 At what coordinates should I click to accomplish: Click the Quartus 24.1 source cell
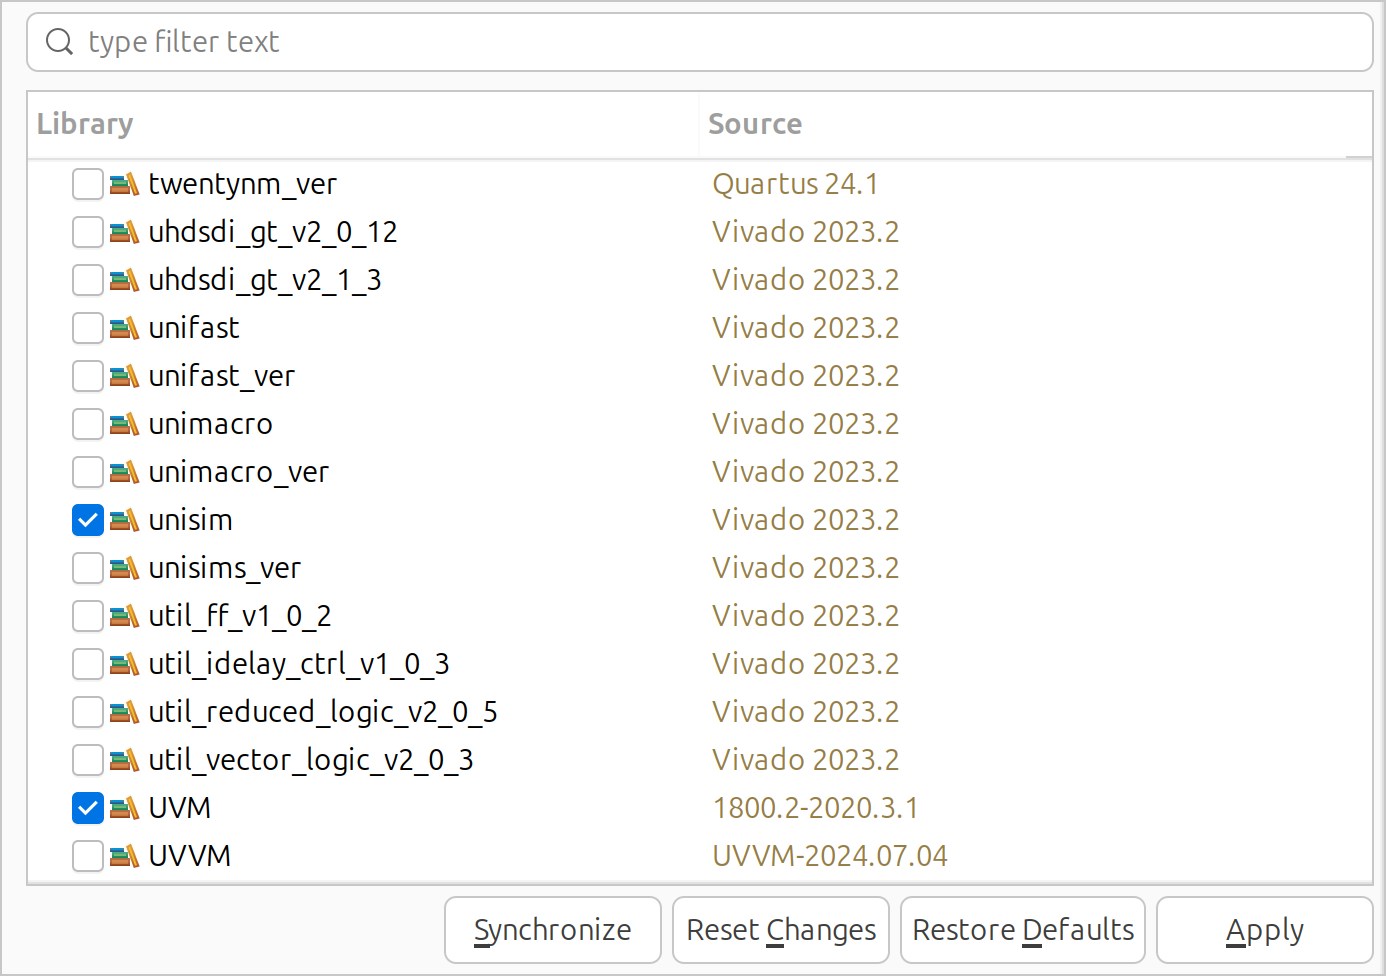795,184
